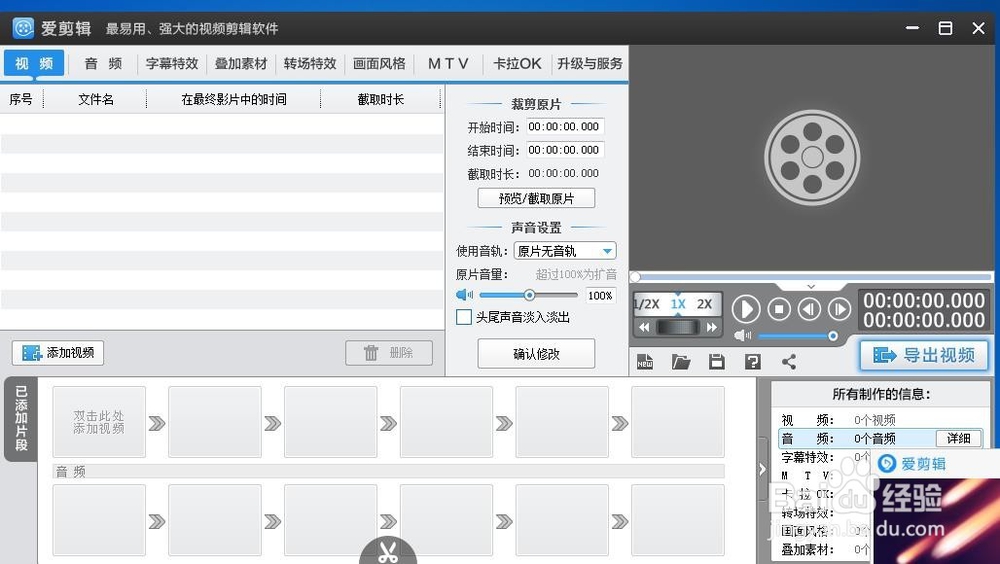Adjust the 原片音量 slider handle

[529, 295]
